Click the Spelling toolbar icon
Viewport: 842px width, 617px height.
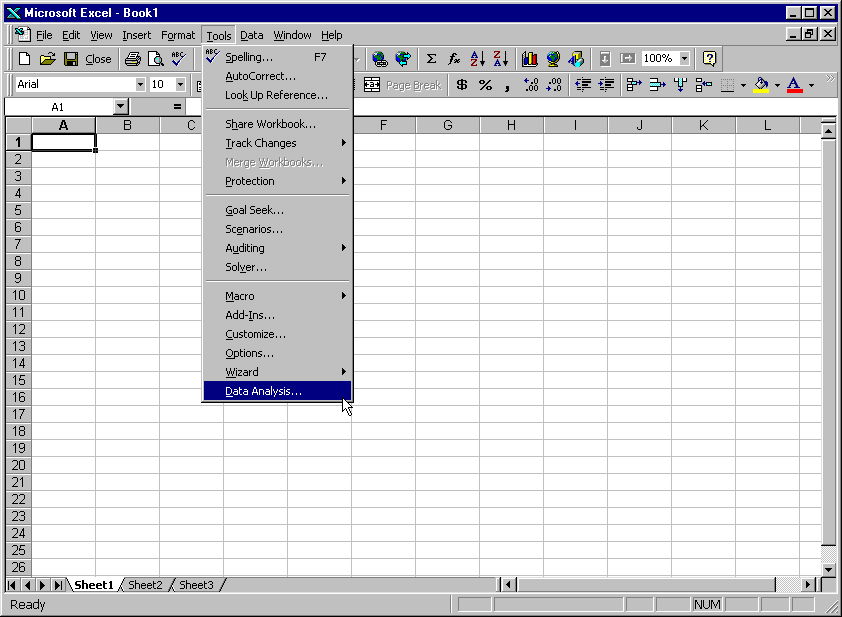[179, 59]
